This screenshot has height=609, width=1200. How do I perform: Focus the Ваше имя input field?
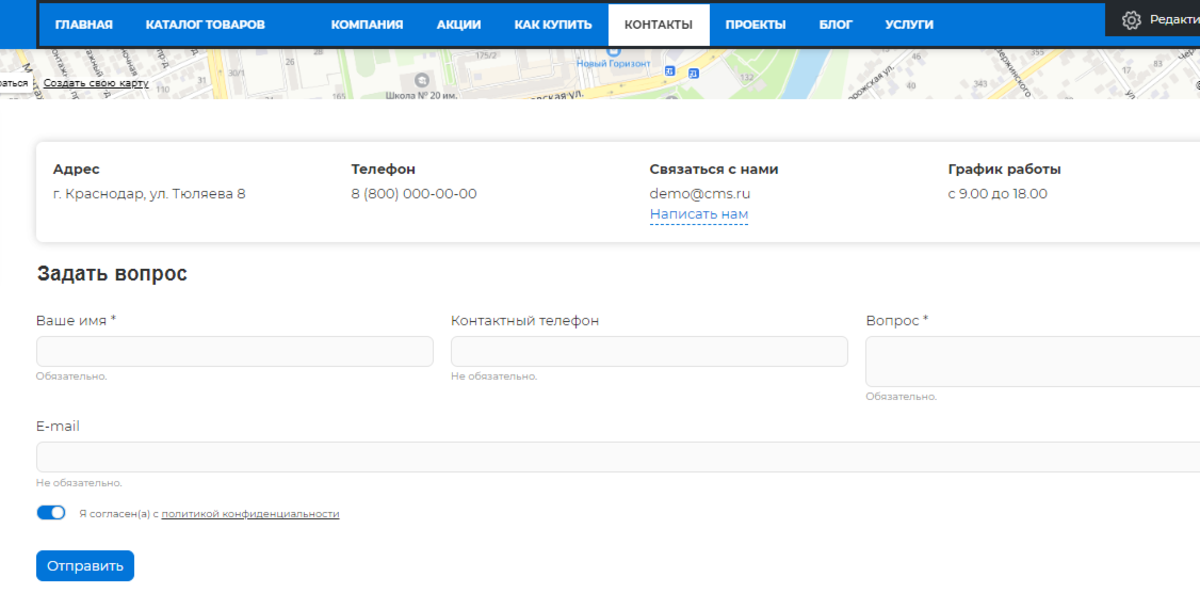click(235, 351)
